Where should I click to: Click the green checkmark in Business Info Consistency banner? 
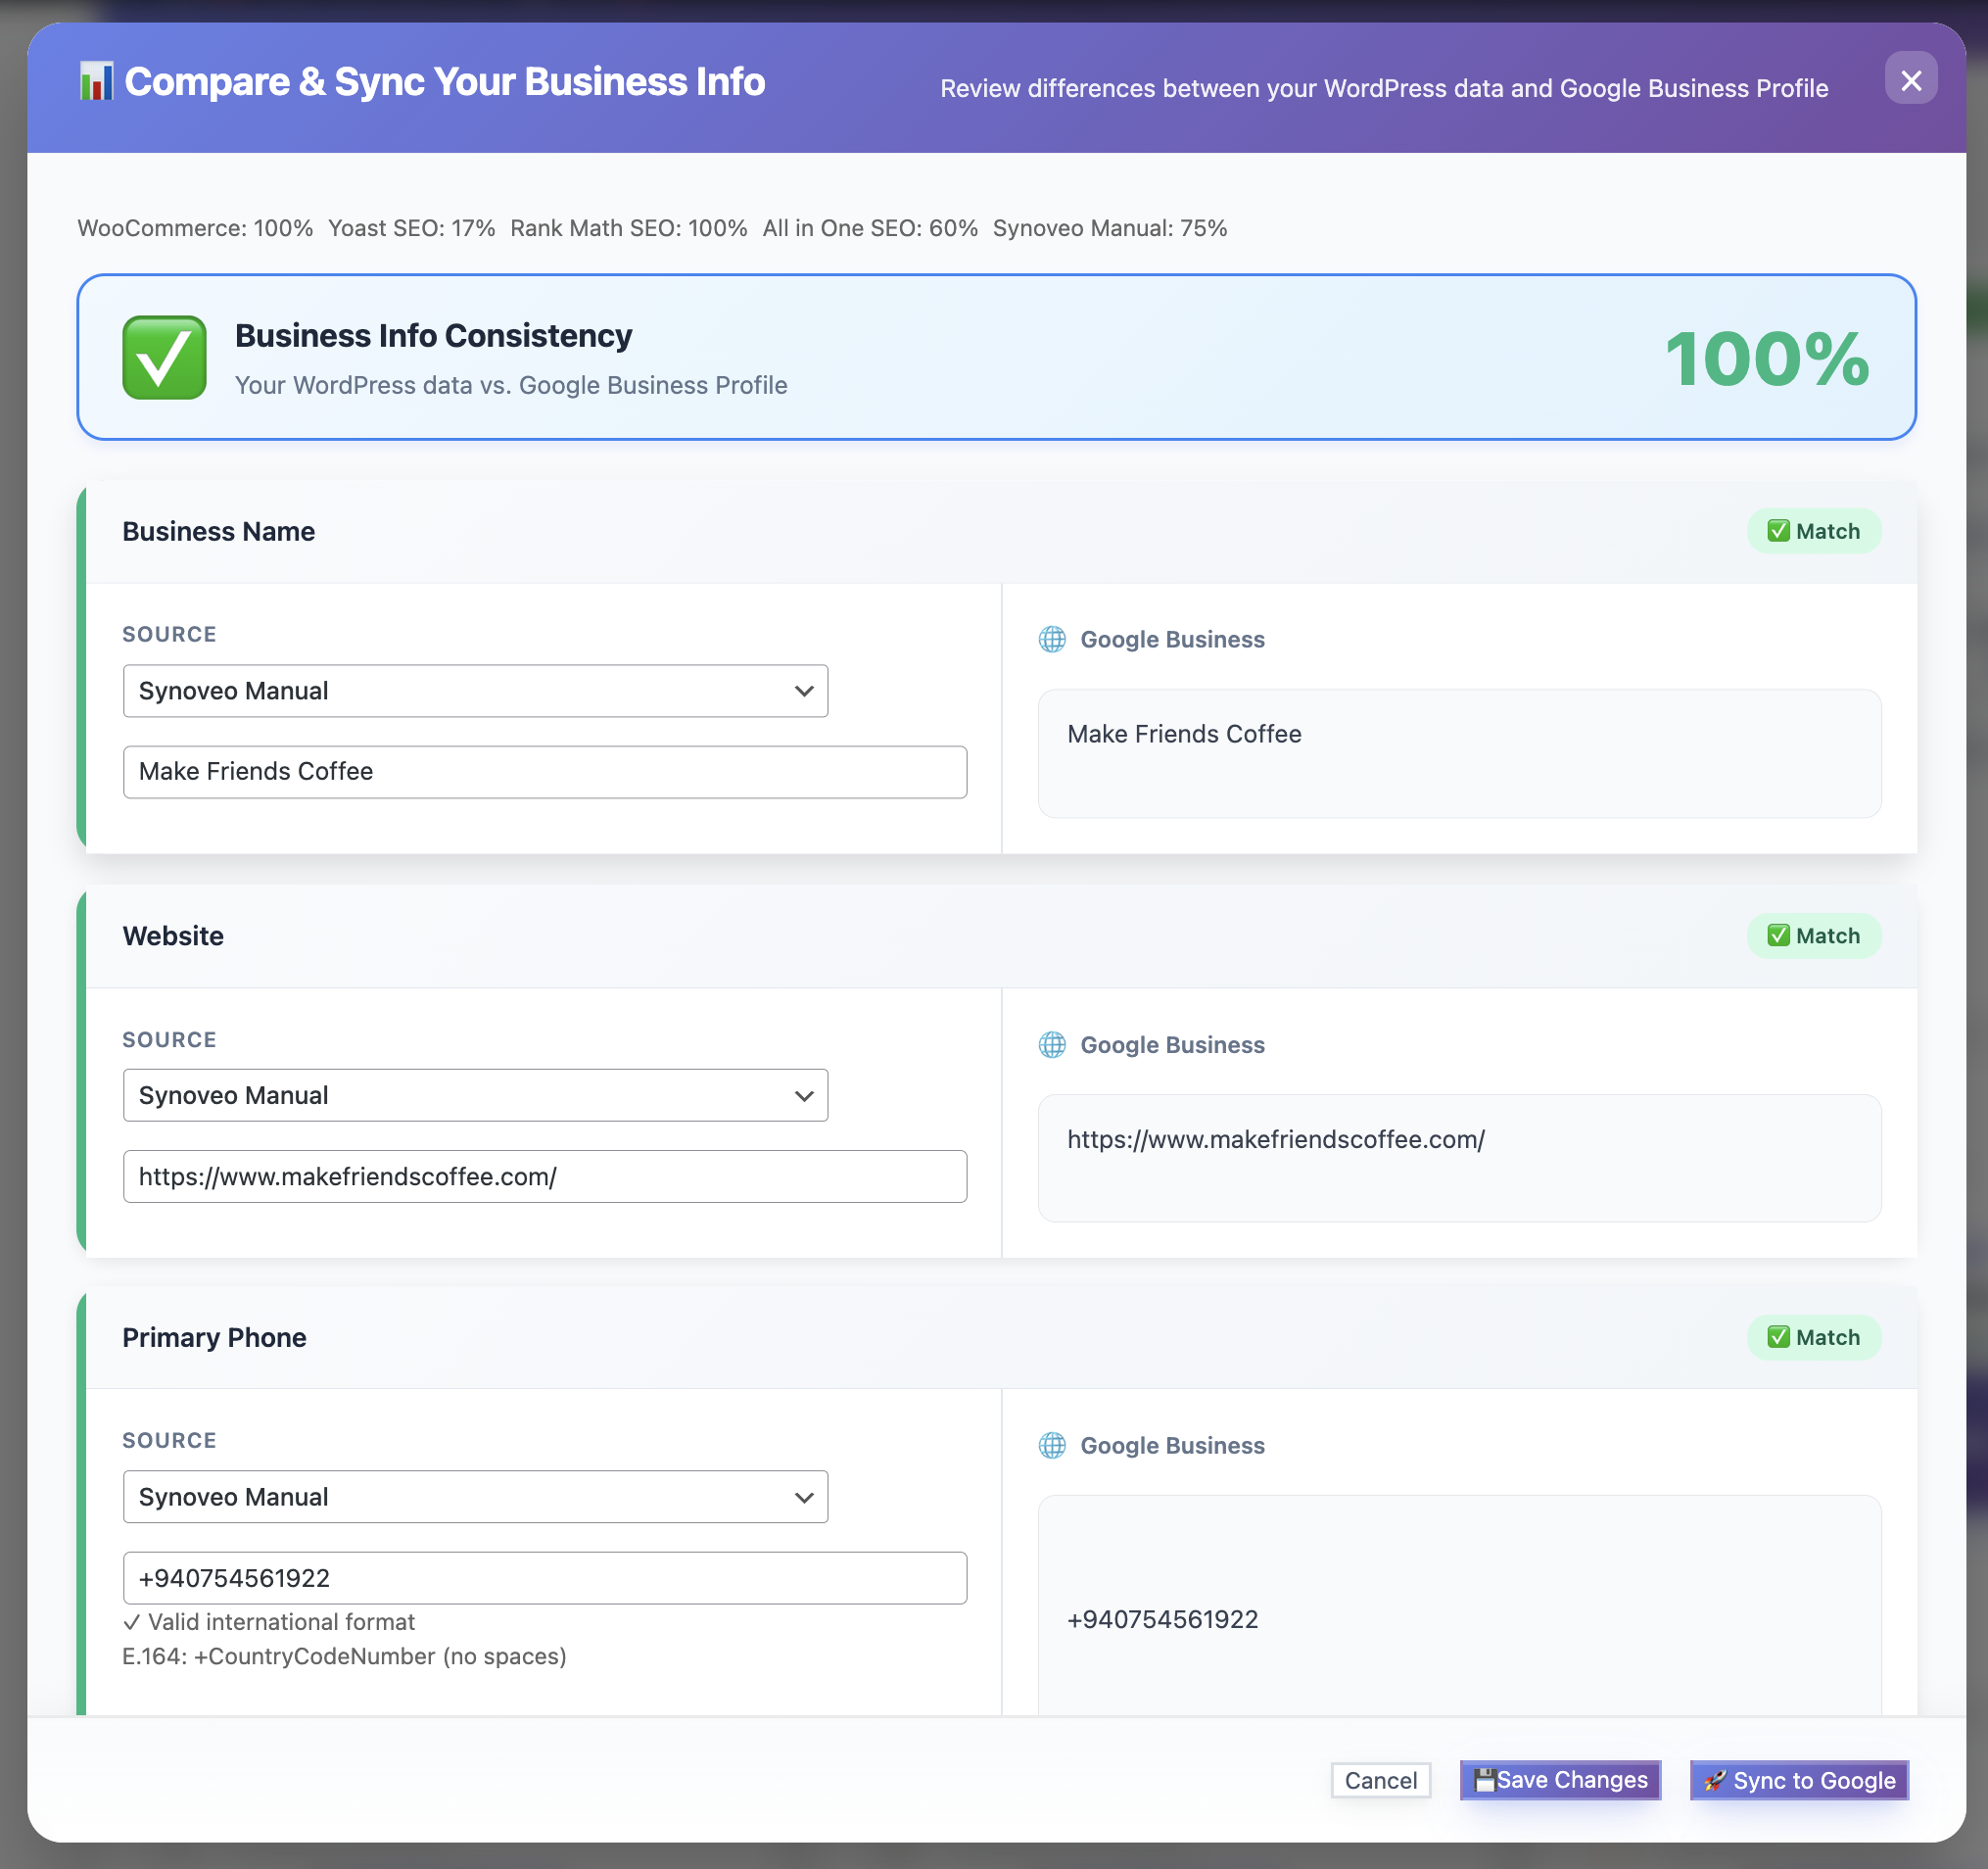tap(163, 358)
